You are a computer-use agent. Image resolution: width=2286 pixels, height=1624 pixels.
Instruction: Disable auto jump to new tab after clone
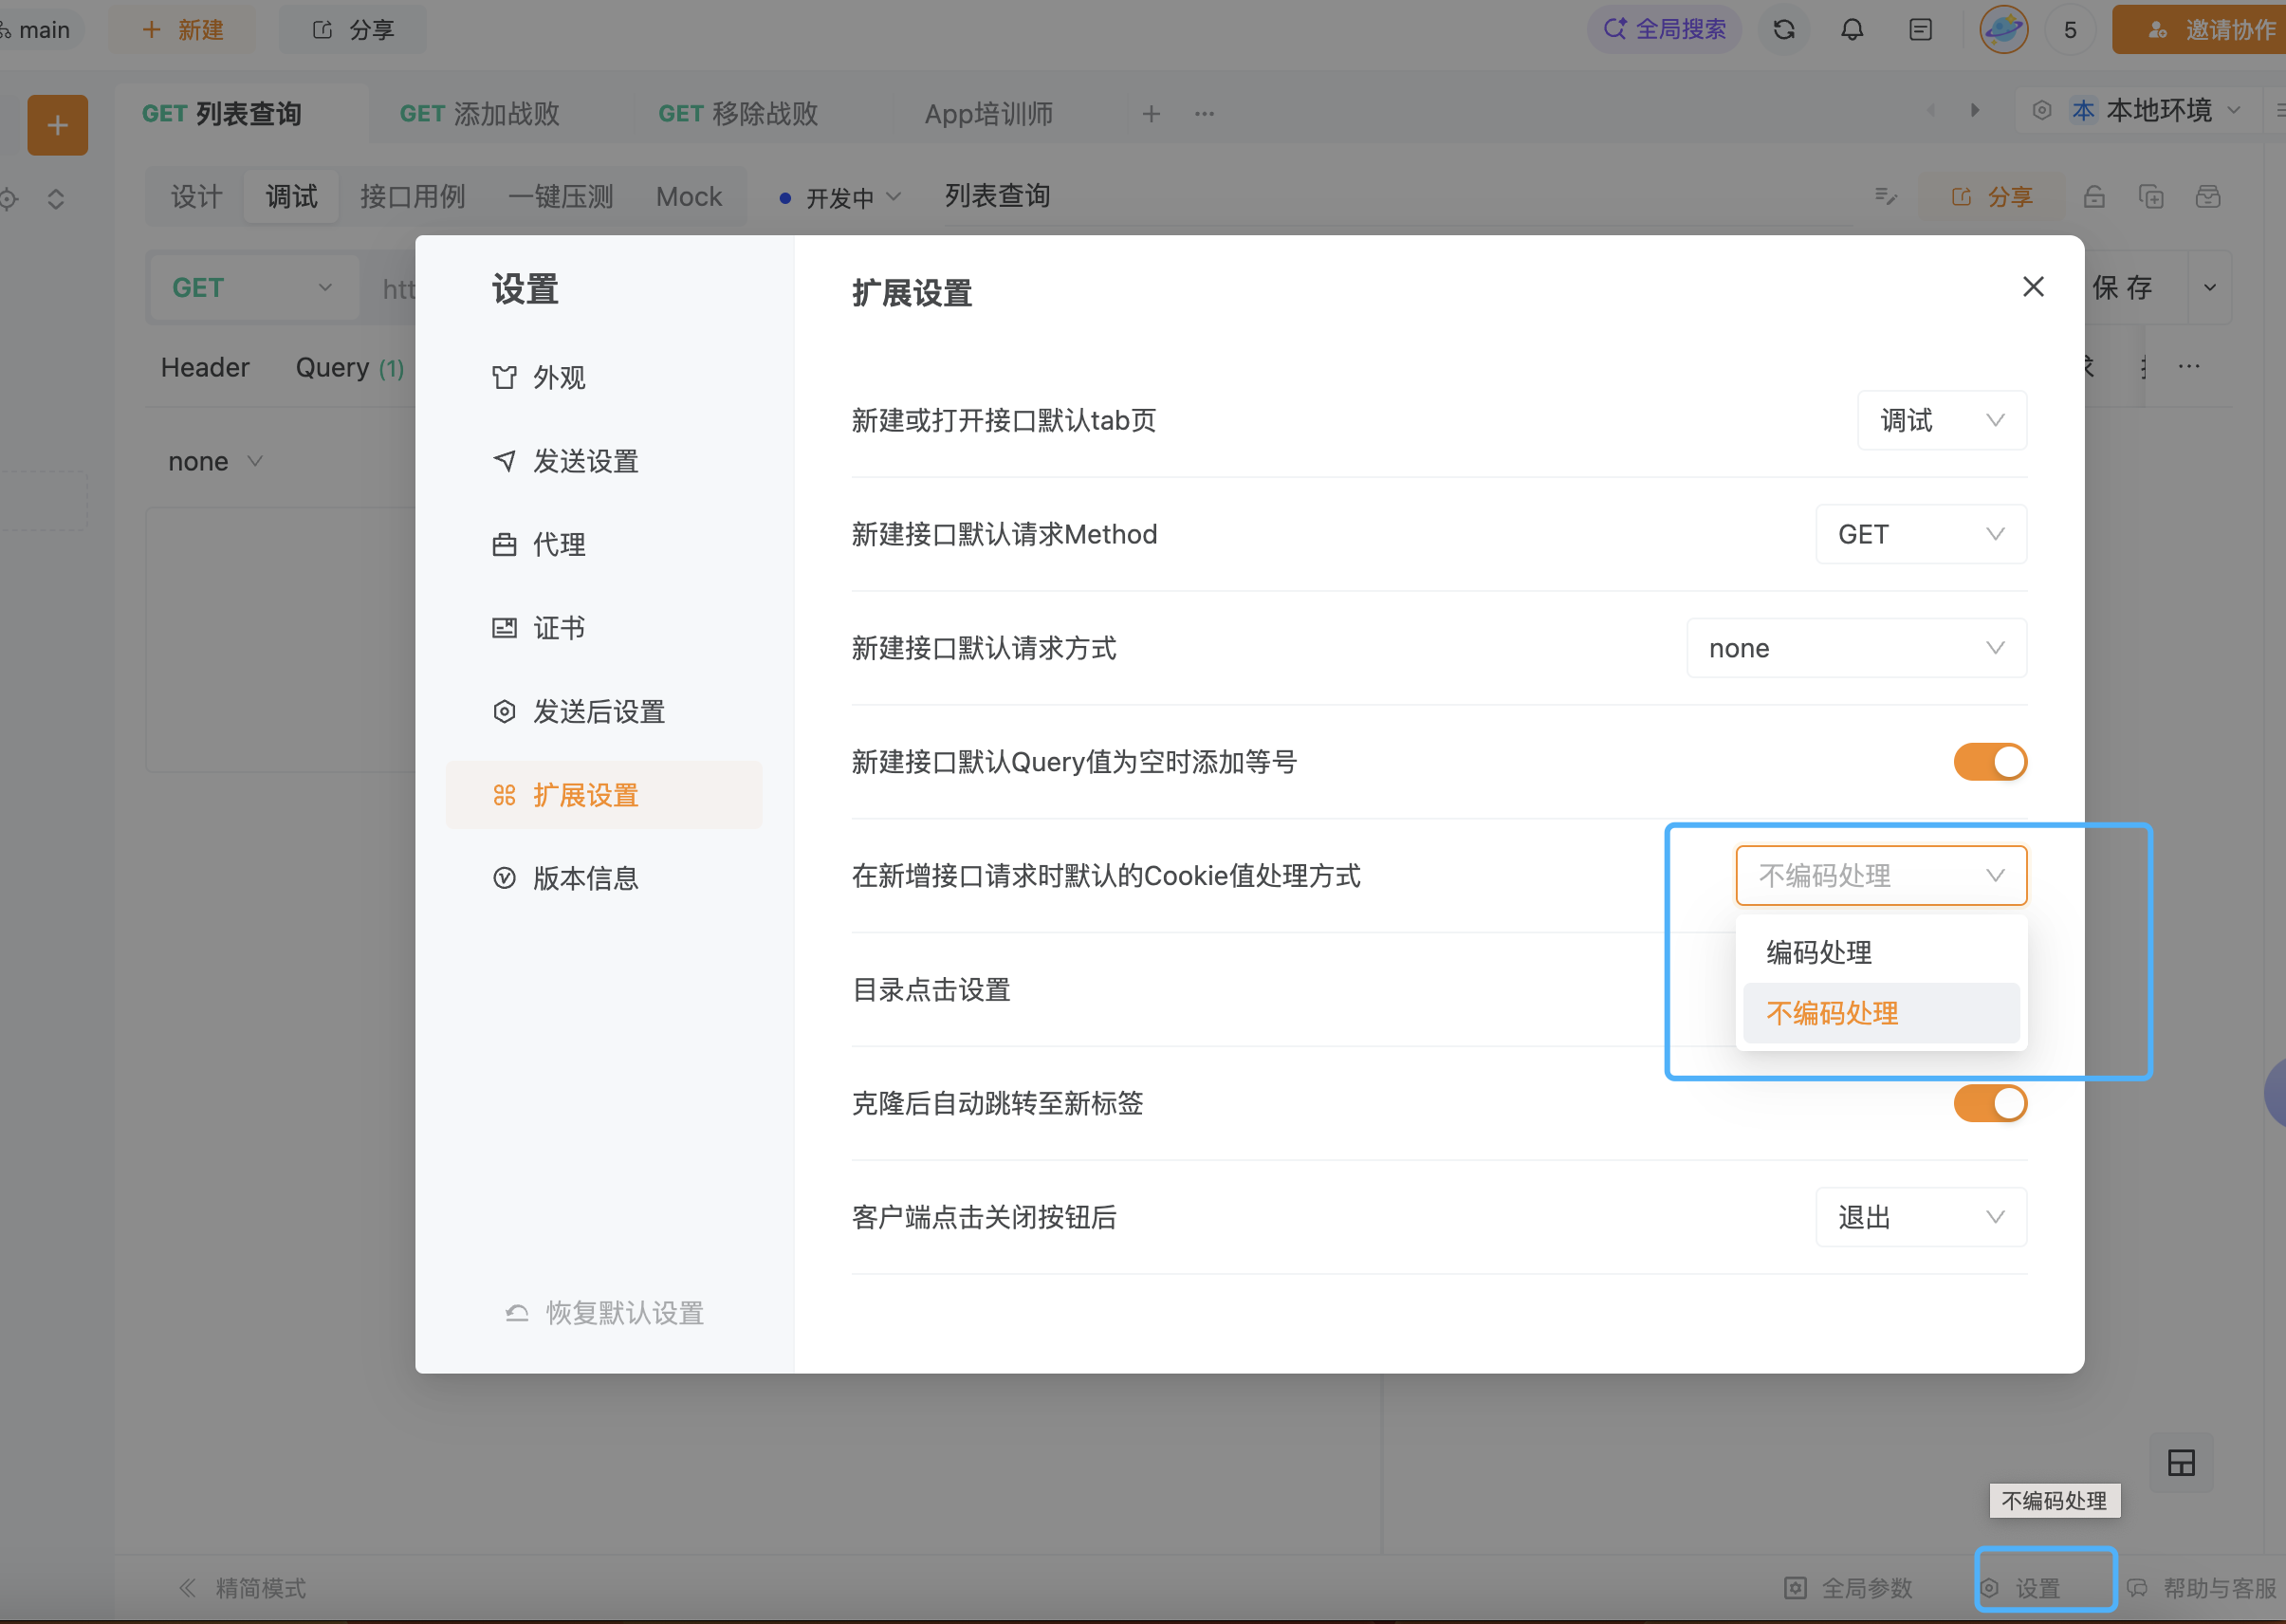coord(1990,1103)
